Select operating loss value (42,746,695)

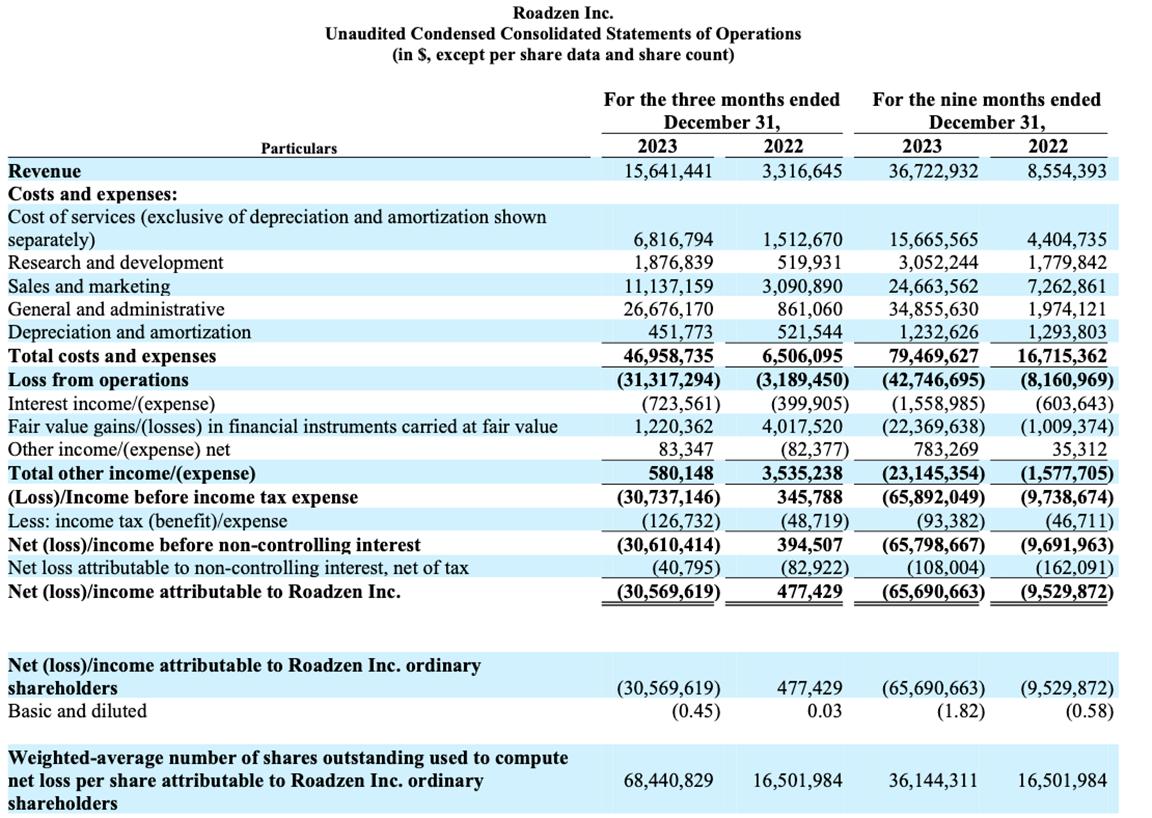tap(934, 380)
